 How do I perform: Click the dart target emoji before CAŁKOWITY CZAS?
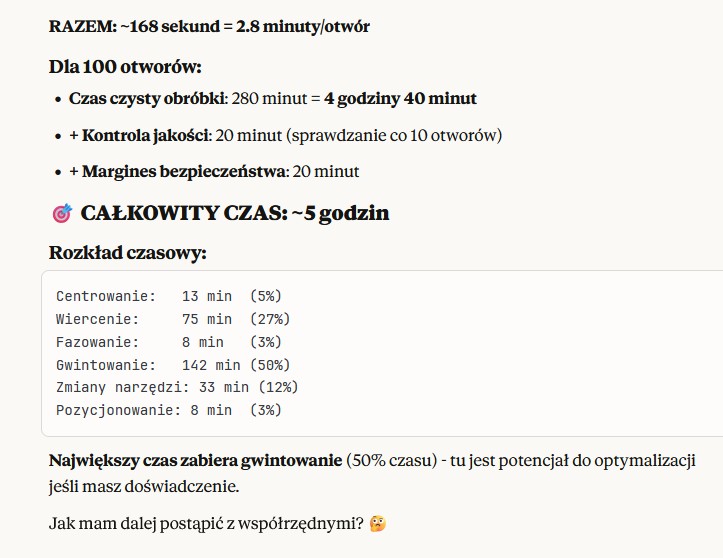[61, 213]
